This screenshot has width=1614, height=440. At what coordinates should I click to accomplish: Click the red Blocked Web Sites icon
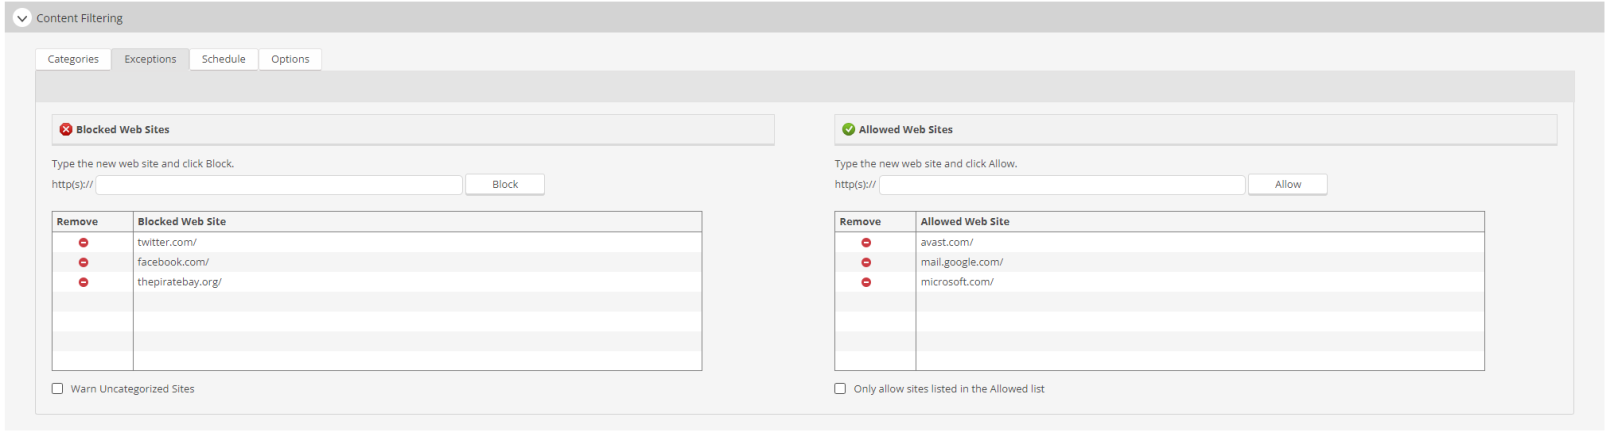66,130
